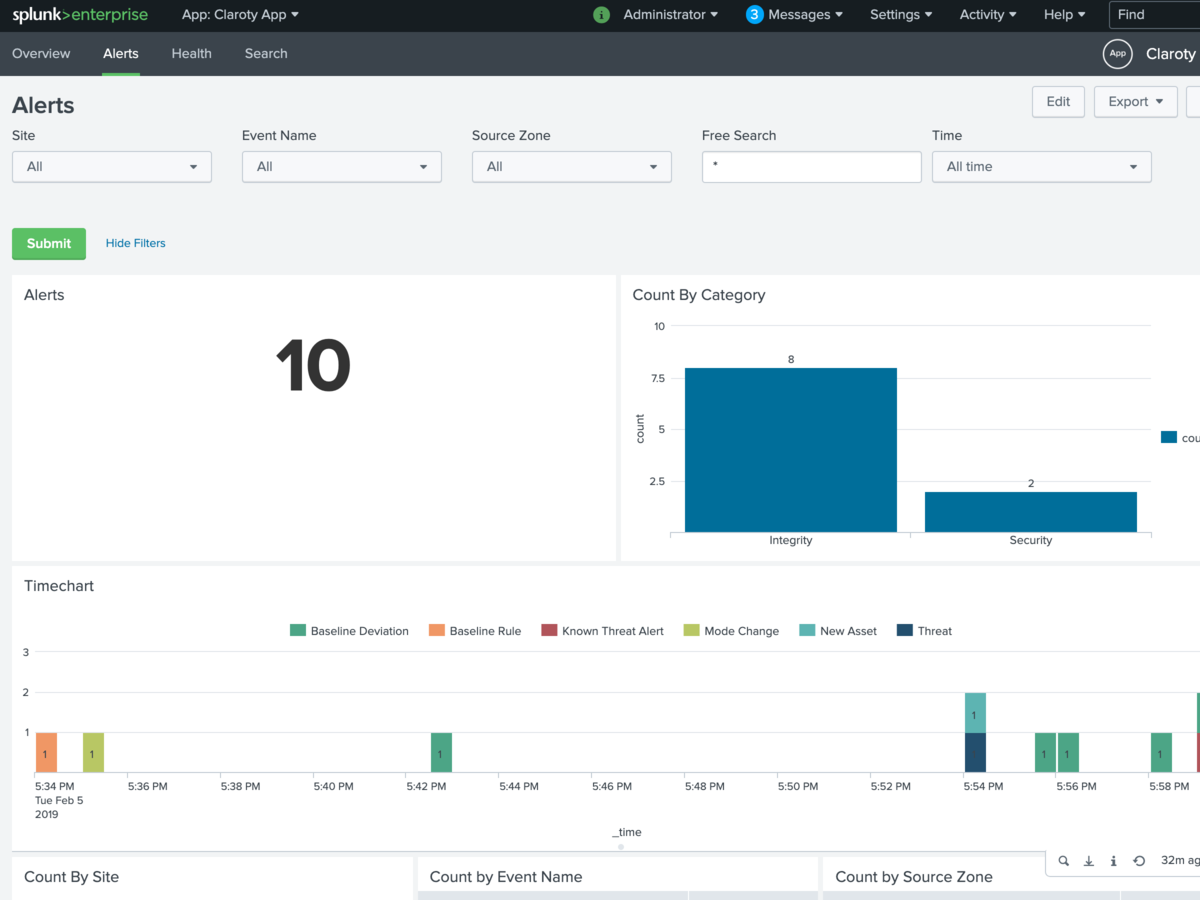Toggle Known Threat Alert legend entry

602,631
